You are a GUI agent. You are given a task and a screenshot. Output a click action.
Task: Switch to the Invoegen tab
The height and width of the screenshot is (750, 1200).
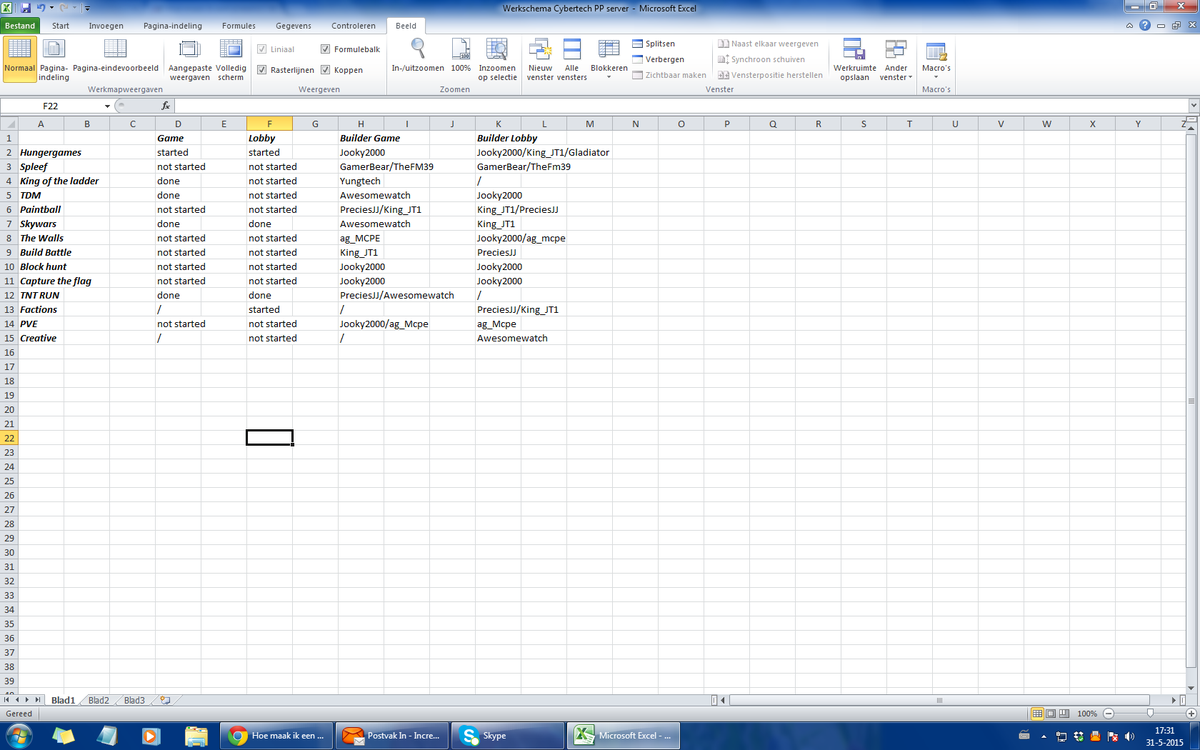107,25
